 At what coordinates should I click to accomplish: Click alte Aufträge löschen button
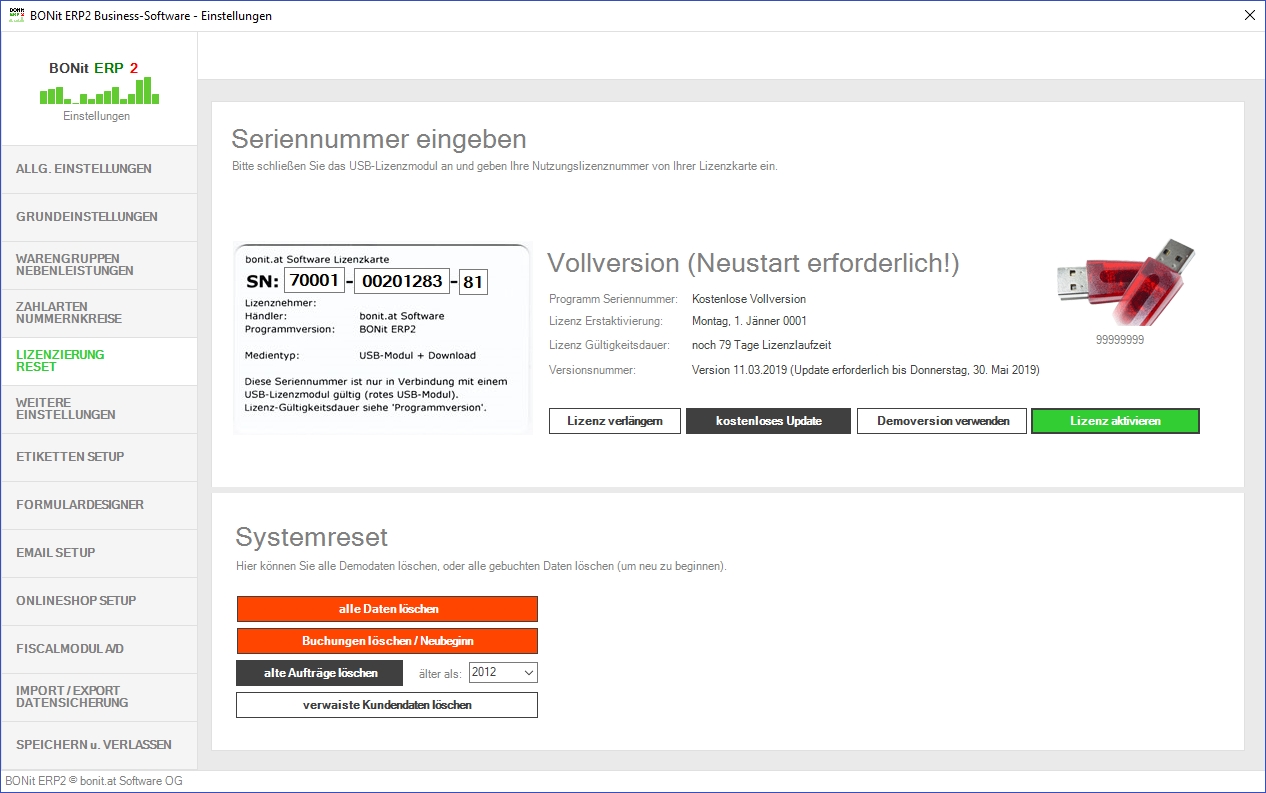(x=320, y=673)
